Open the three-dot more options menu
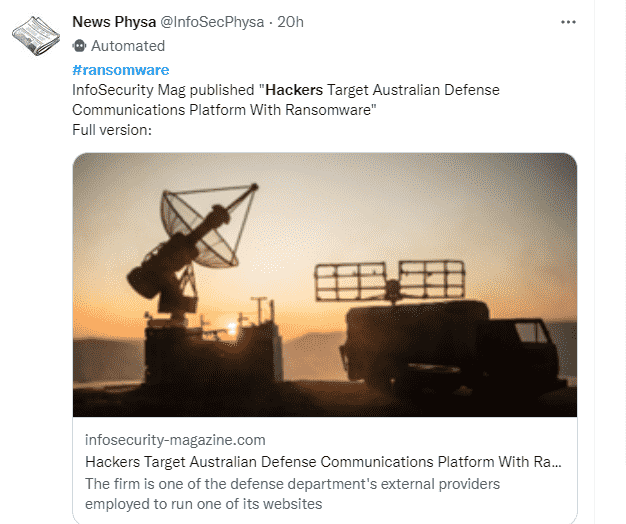This screenshot has height=524, width=626. tap(568, 22)
